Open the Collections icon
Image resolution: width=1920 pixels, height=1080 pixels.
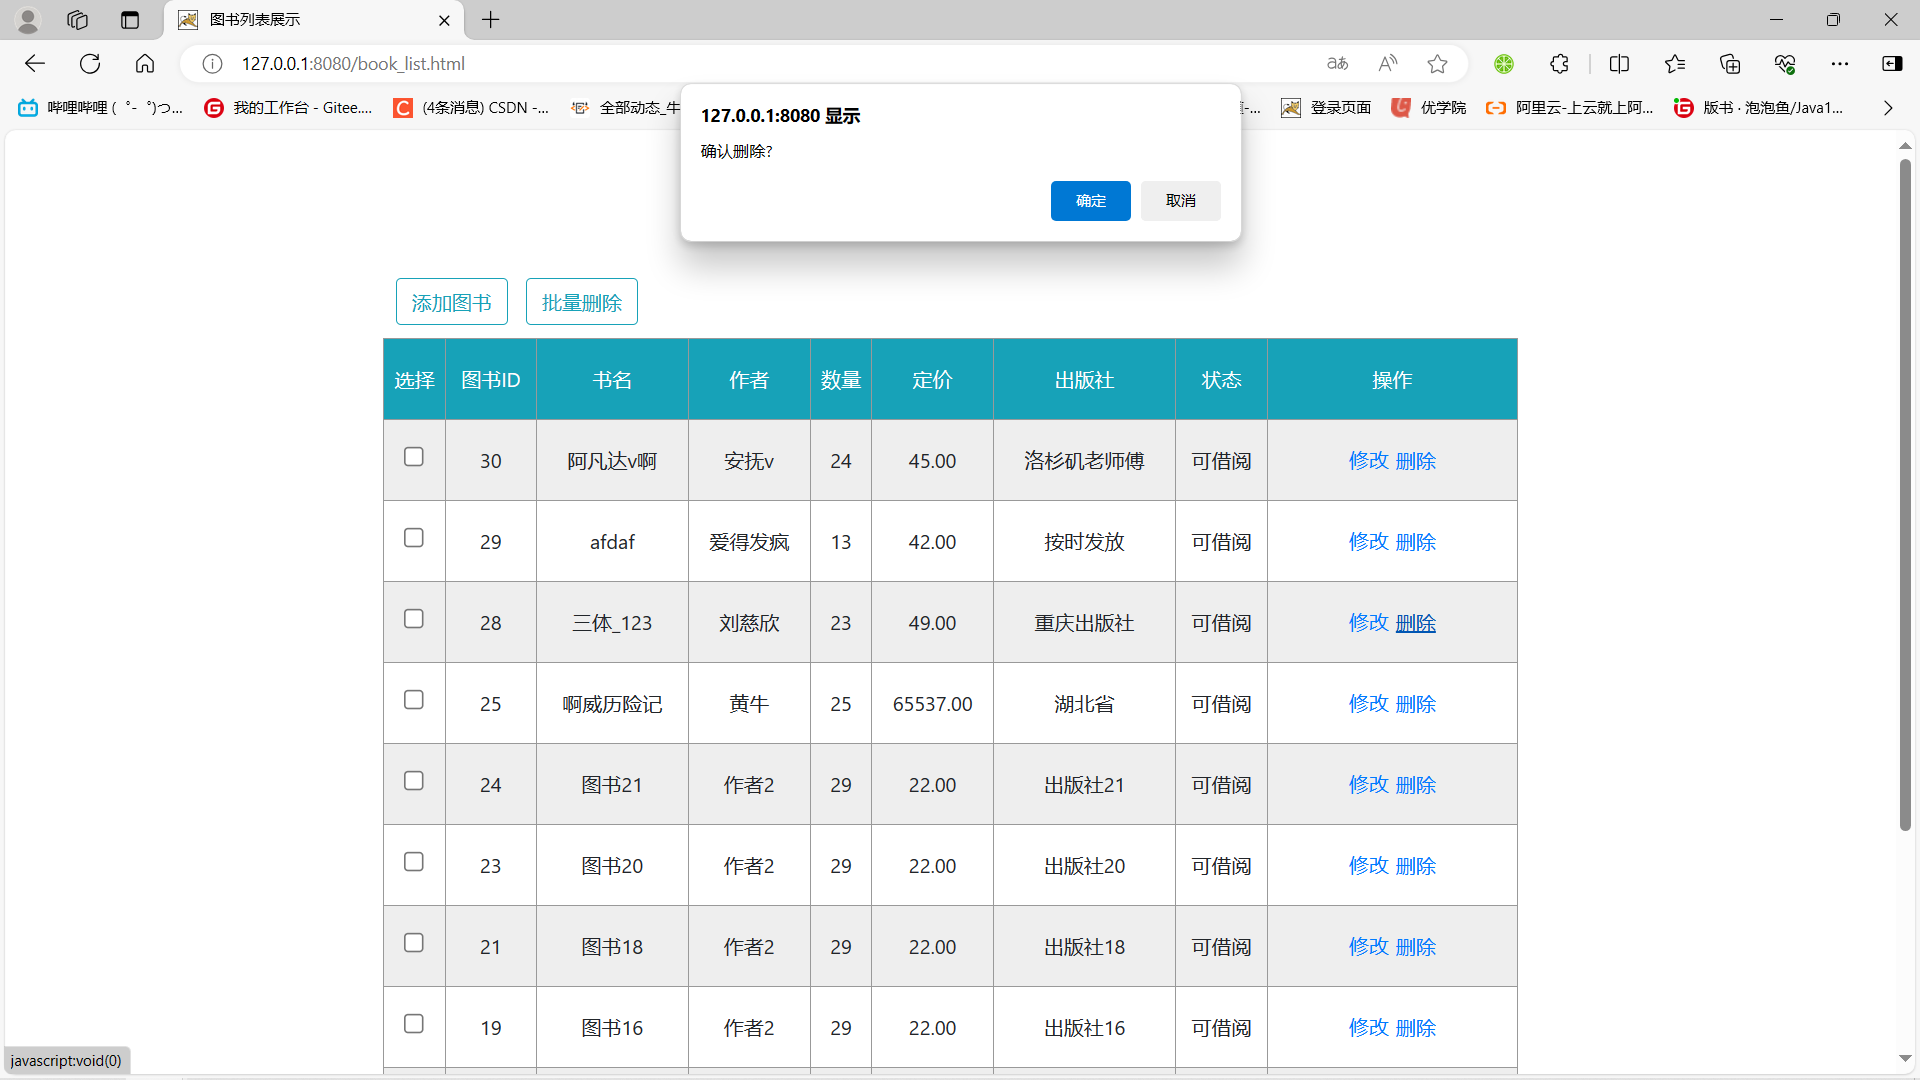click(x=1730, y=64)
